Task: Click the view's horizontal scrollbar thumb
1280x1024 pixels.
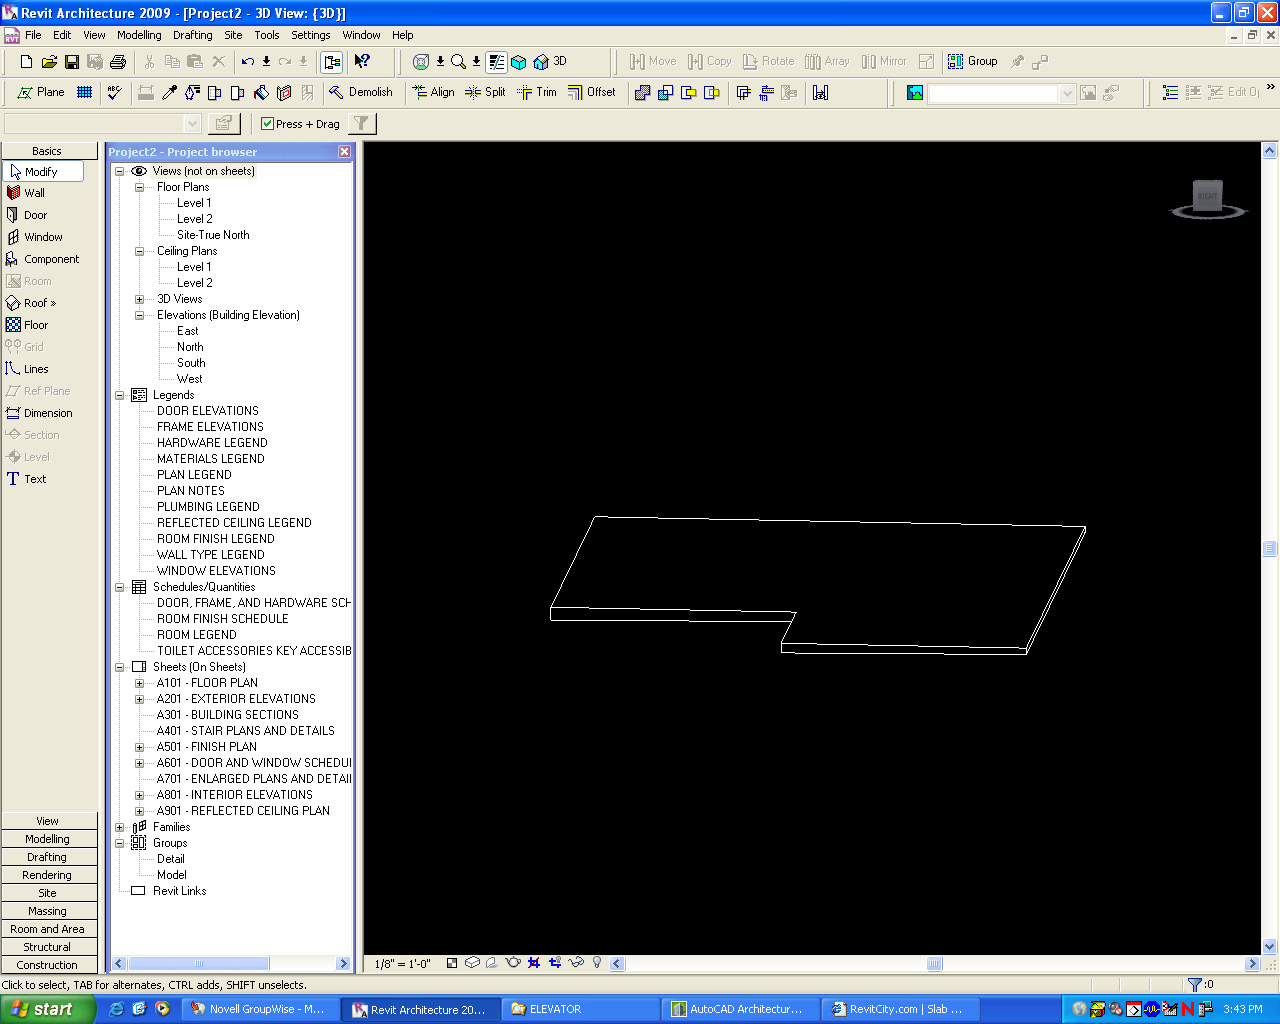Action: click(x=934, y=964)
